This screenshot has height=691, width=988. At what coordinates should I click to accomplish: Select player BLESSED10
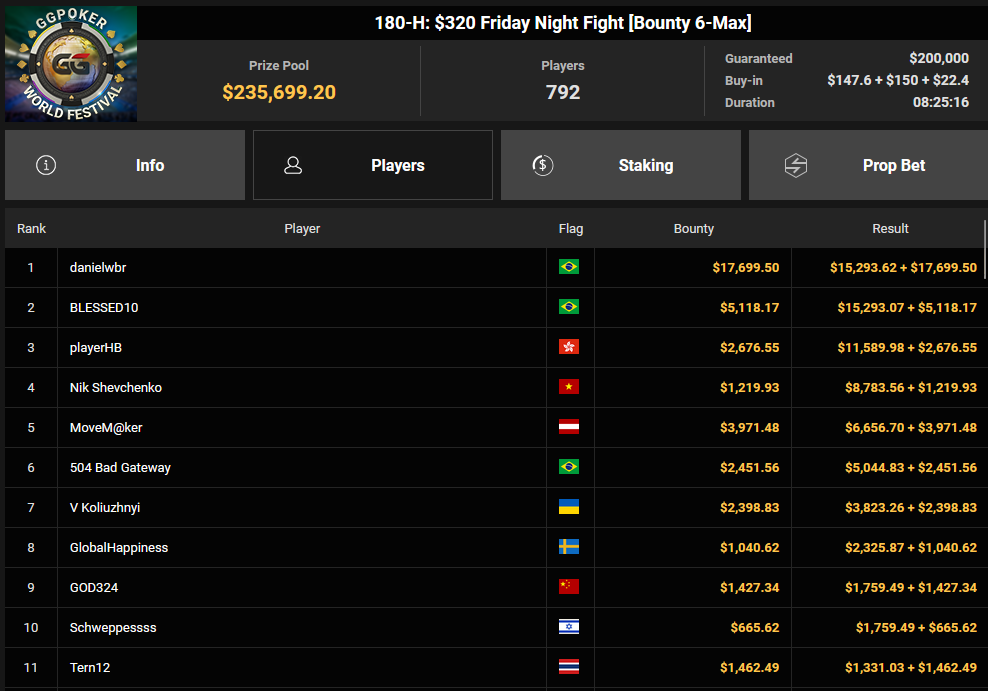tap(104, 307)
